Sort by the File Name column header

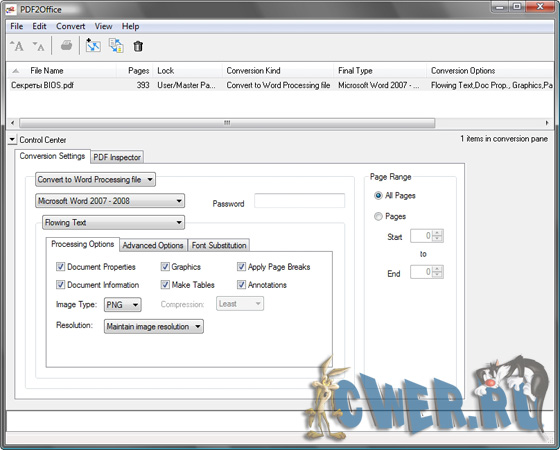point(62,71)
